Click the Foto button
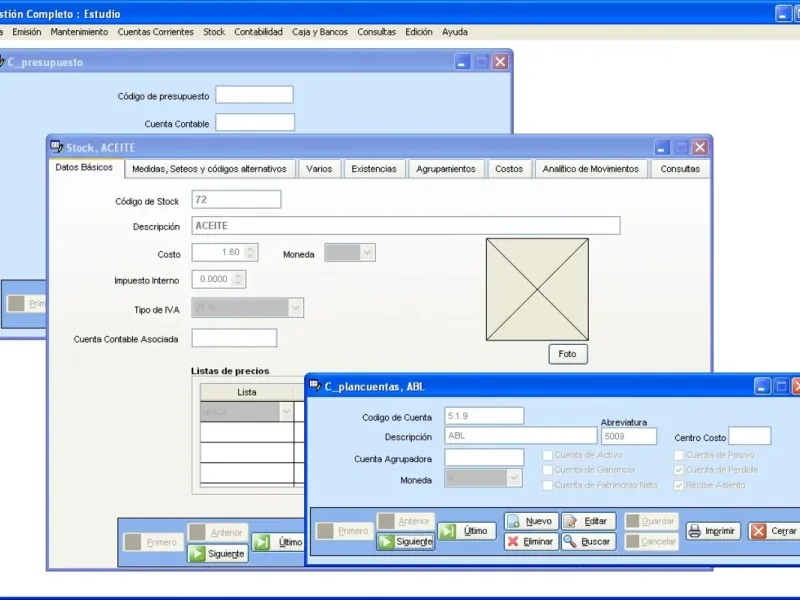Viewport: 800px width, 600px height. pos(568,354)
